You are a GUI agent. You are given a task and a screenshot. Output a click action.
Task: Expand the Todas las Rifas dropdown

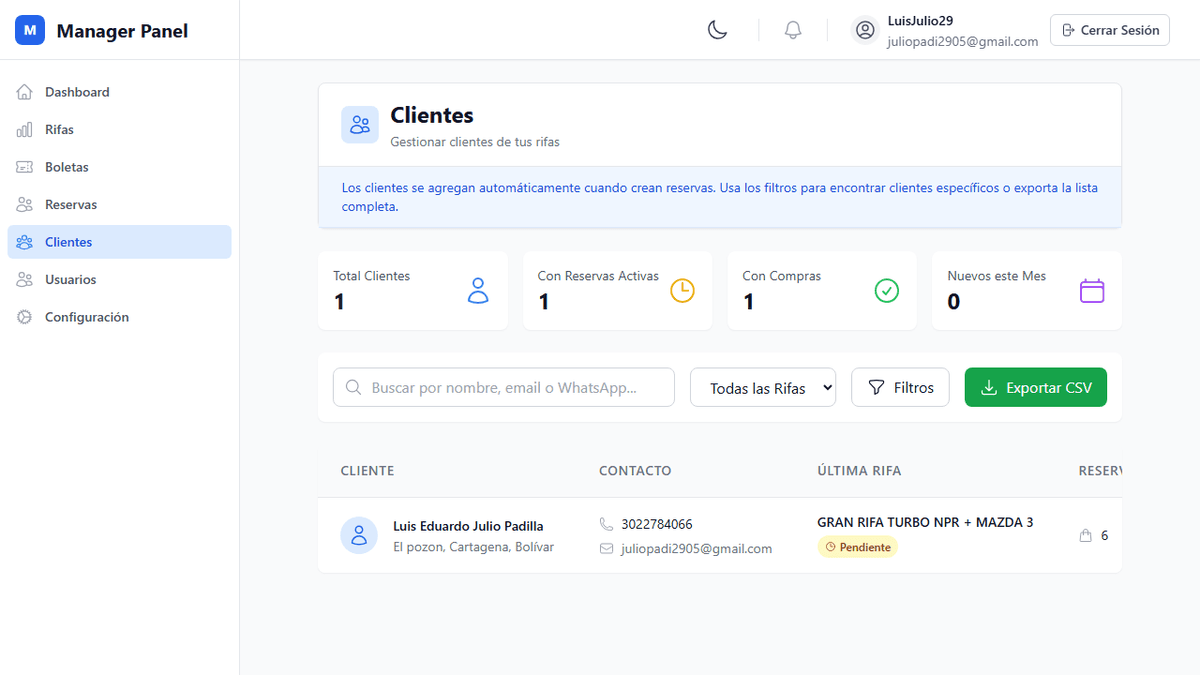763,388
